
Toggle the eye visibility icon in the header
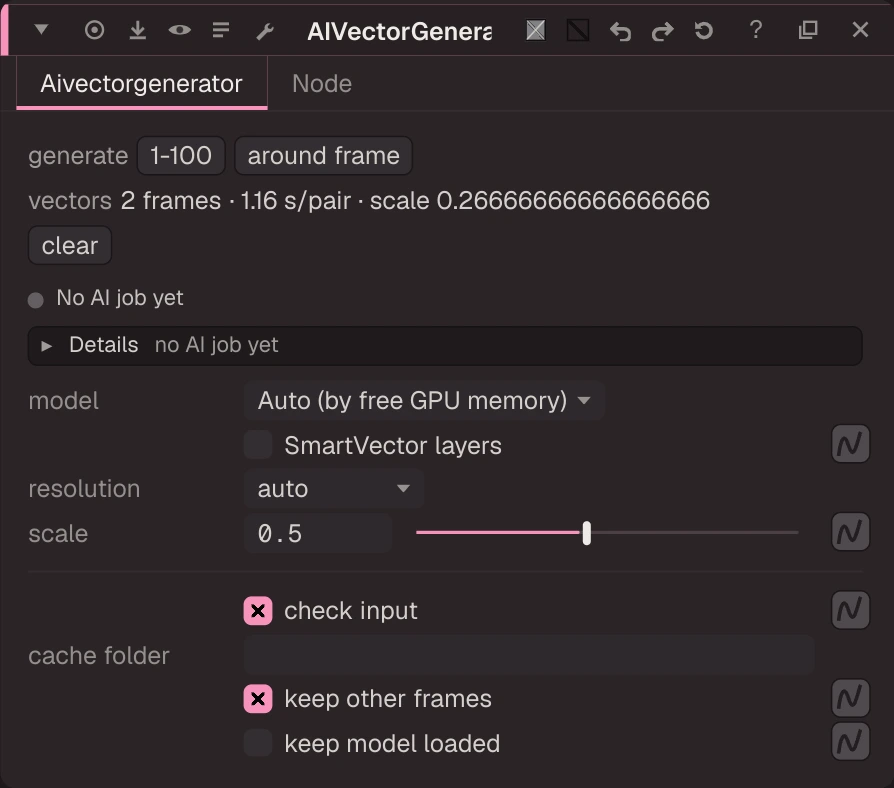(x=180, y=30)
